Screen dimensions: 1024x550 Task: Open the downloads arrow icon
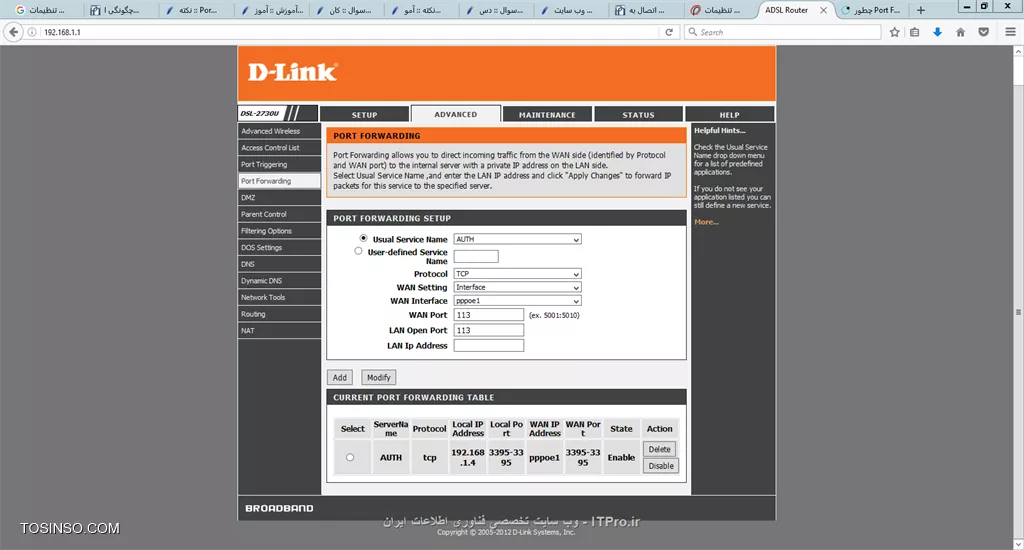coord(937,32)
